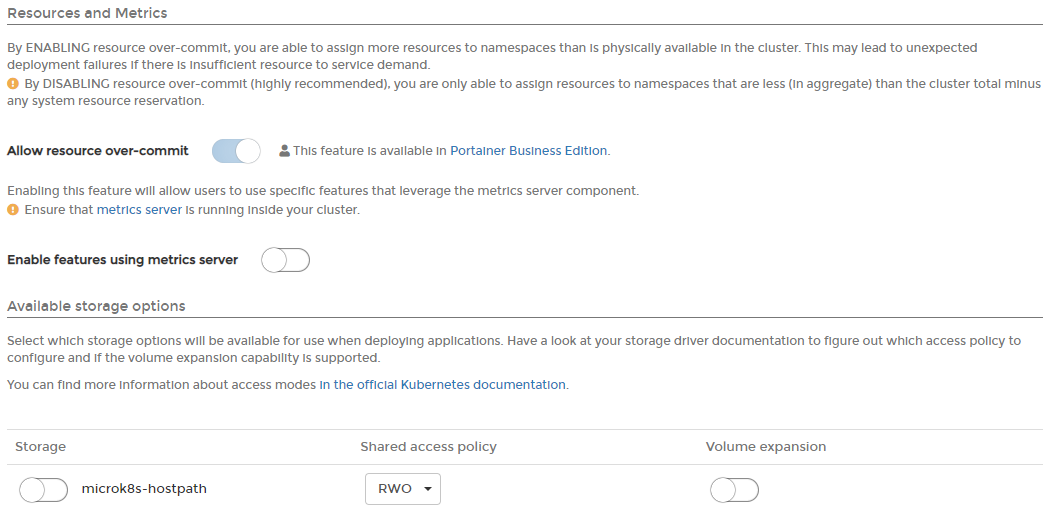
Task: Click the dropdown arrow next to RWO
Action: pos(428,489)
